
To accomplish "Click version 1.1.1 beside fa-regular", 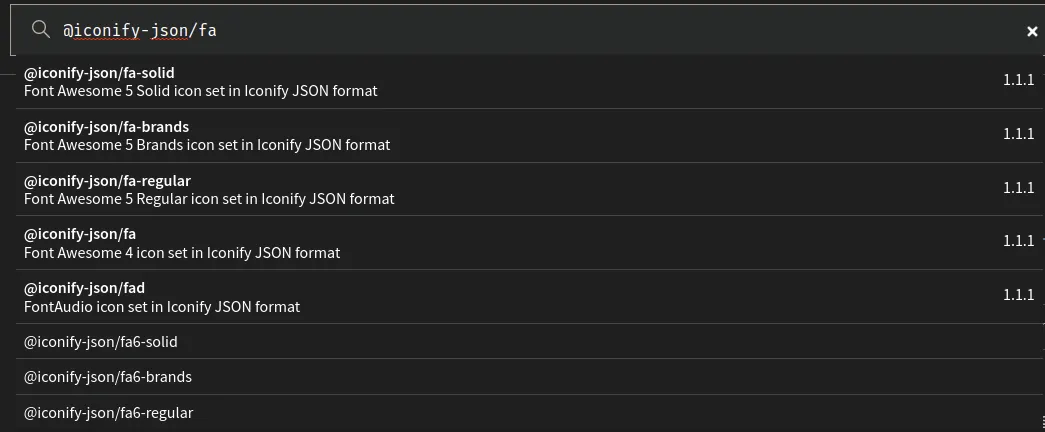I will click(1018, 188).
